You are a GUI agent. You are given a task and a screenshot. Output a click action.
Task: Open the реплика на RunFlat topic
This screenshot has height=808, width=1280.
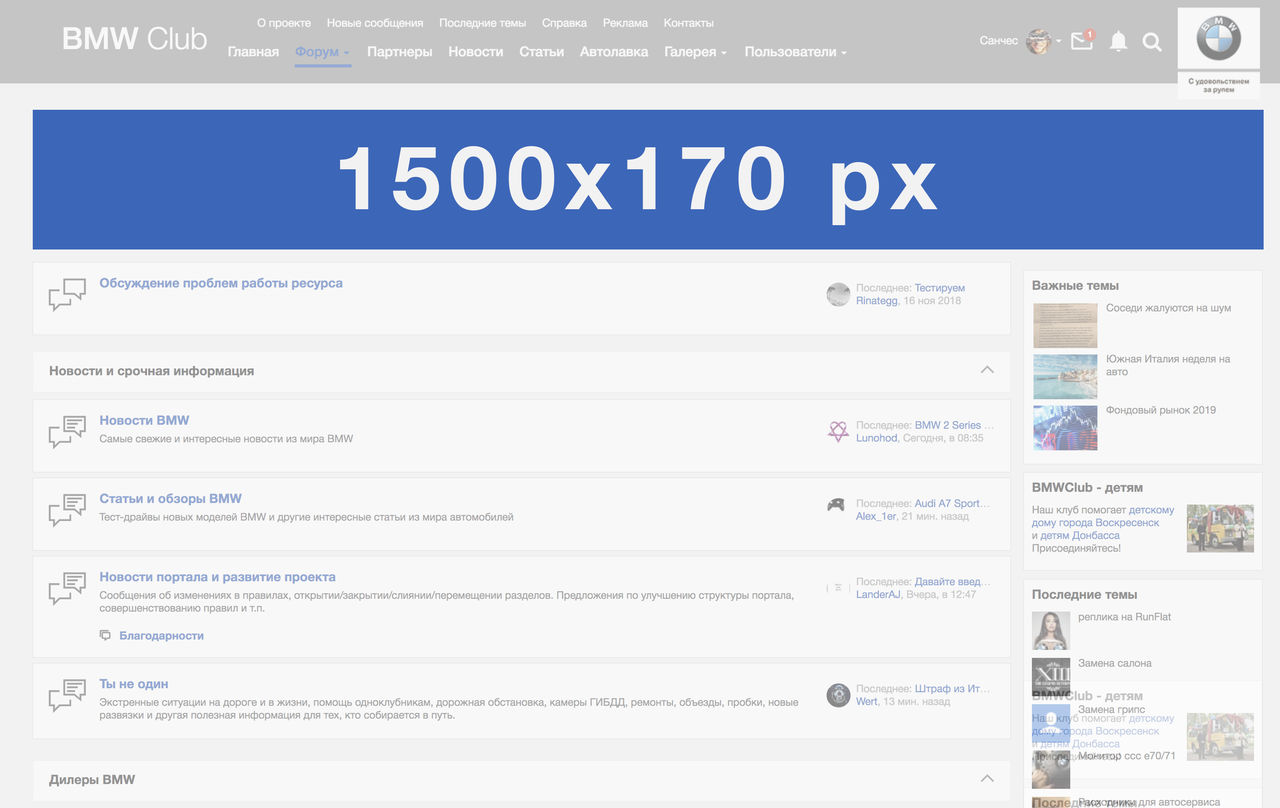[x=1124, y=617]
